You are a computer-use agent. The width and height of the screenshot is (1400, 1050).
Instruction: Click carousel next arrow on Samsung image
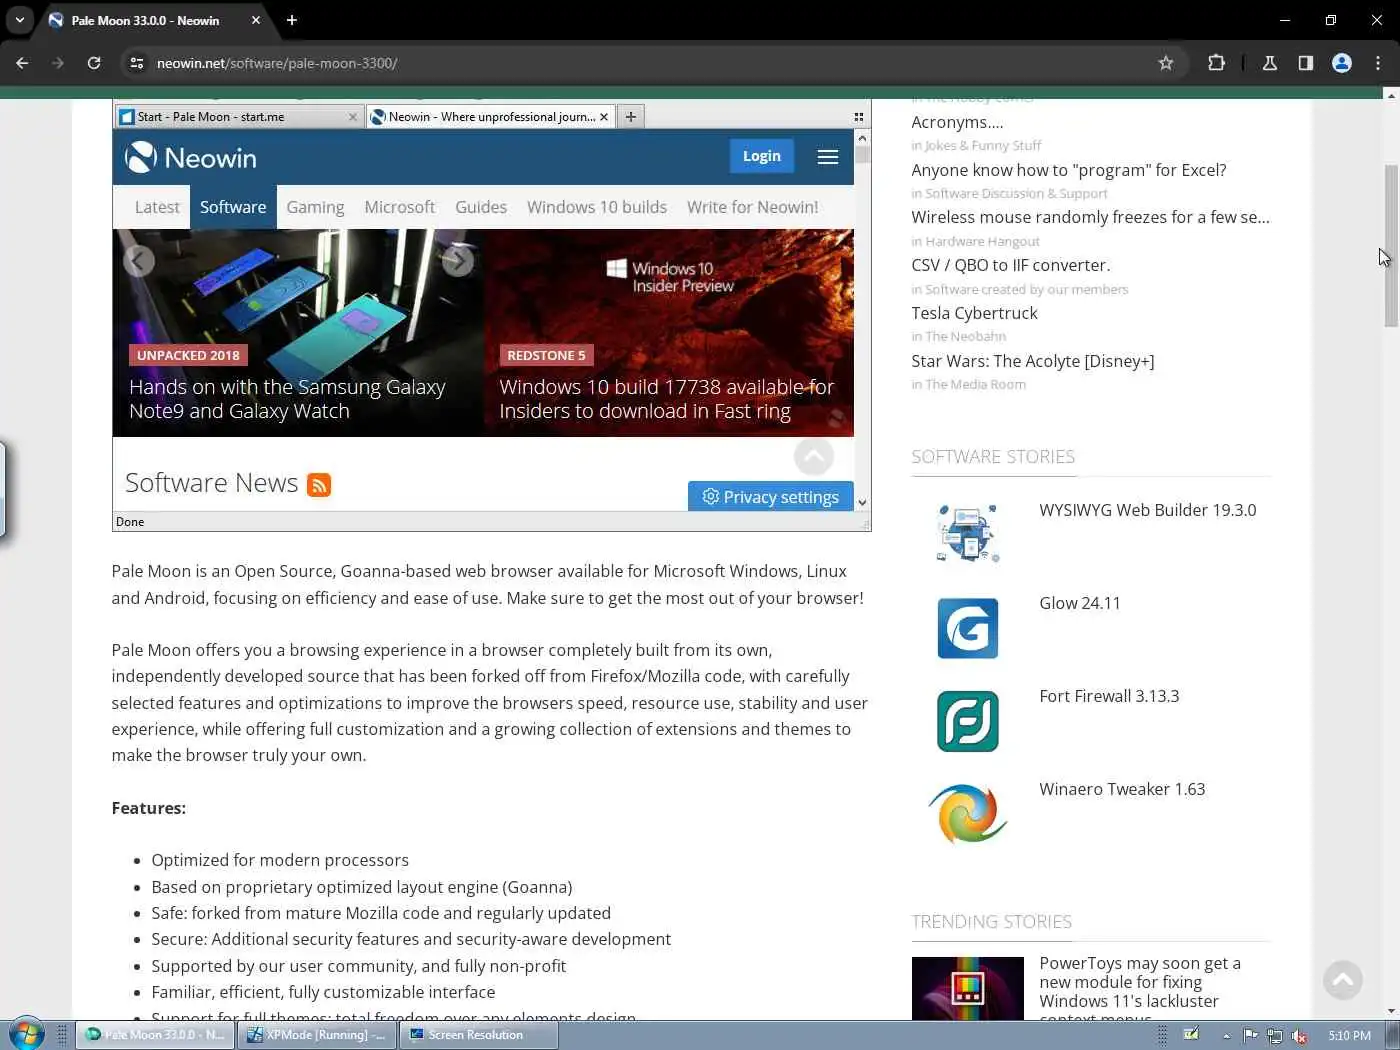coord(458,261)
